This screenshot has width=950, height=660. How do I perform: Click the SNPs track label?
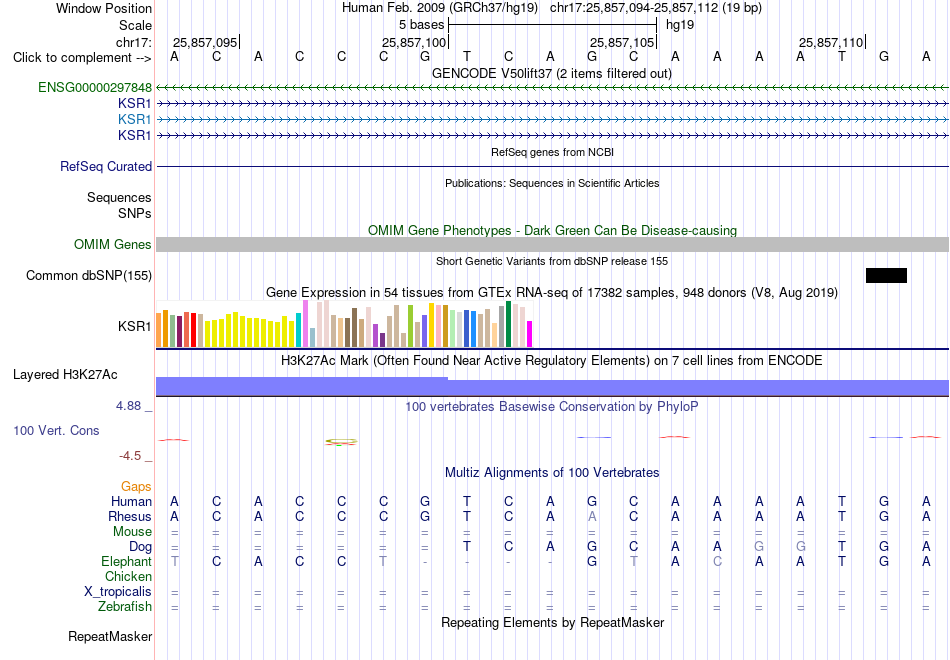(x=135, y=213)
